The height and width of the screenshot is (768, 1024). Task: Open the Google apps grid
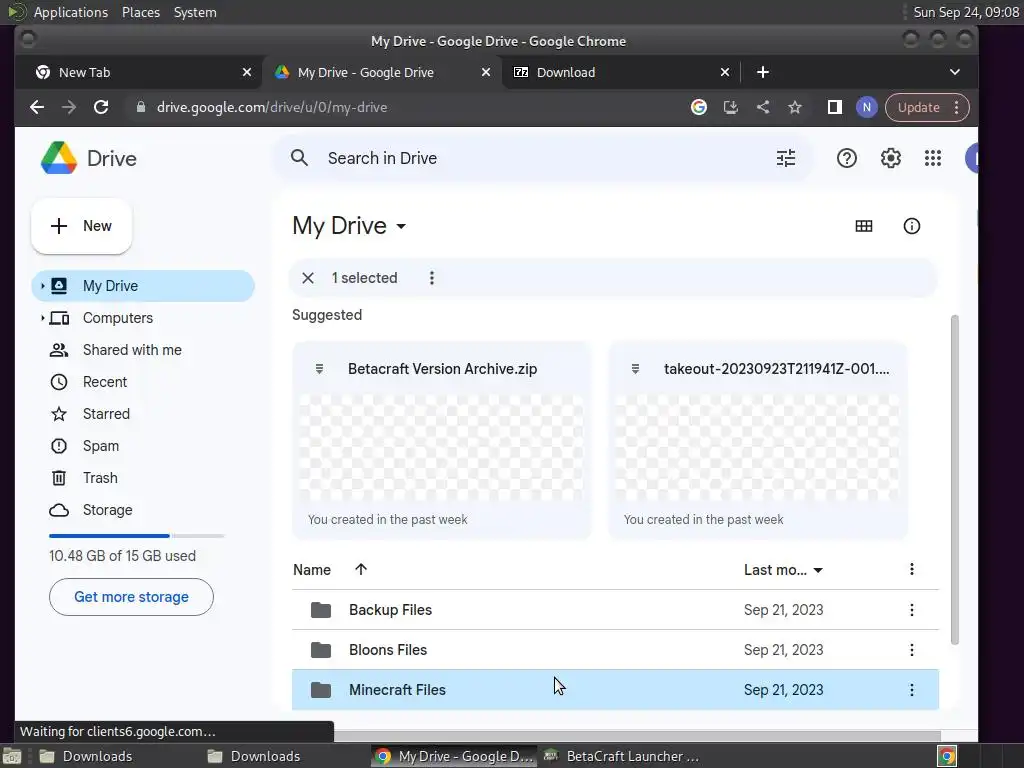(x=933, y=158)
